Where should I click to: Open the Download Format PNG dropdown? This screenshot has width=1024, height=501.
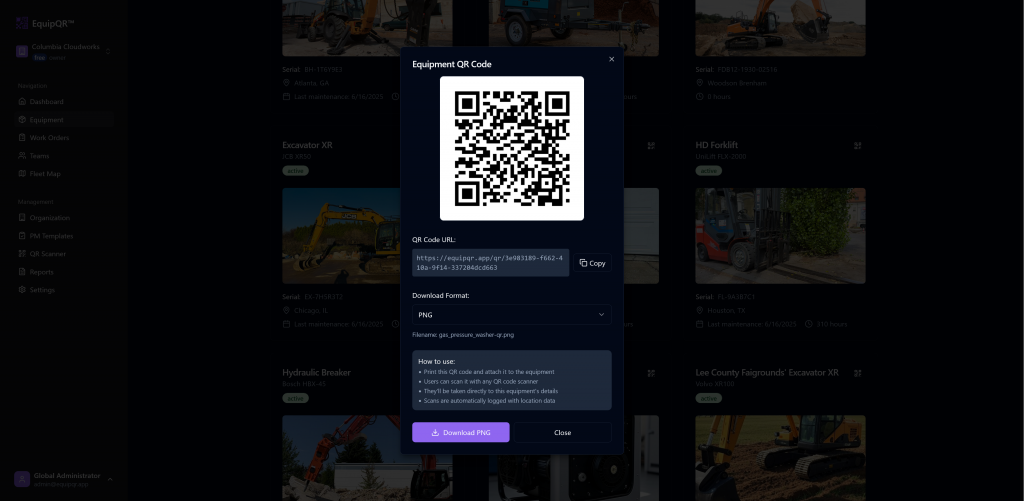[511, 315]
